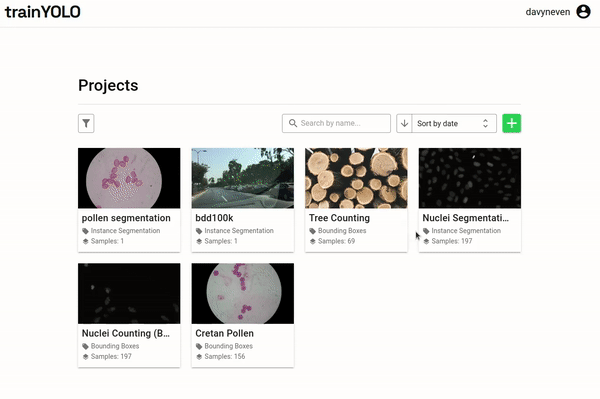The image size is (600, 399).
Task: Click 'Samples: 197' on Nuclei Counting card
Action: coord(111,357)
